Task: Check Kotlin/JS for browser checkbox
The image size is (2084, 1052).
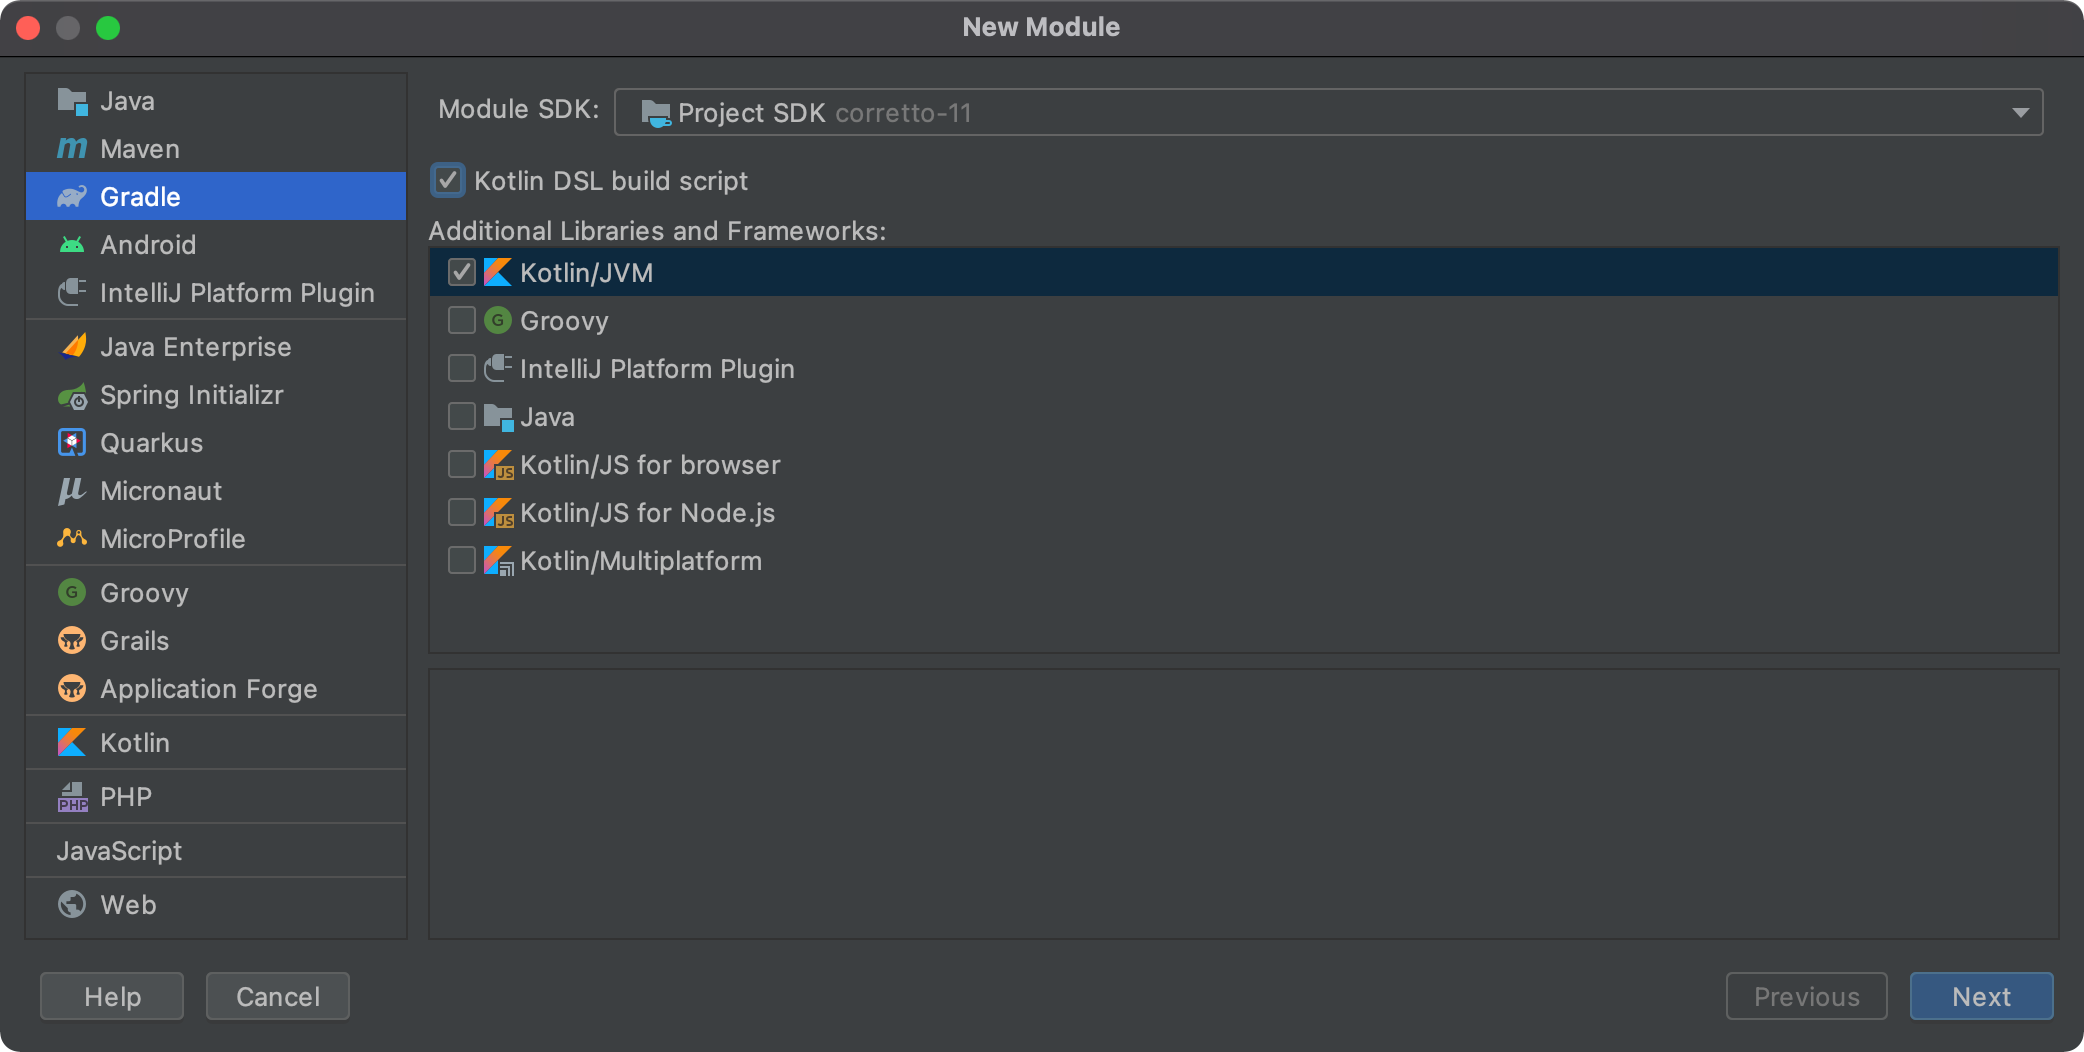Action: (462, 465)
